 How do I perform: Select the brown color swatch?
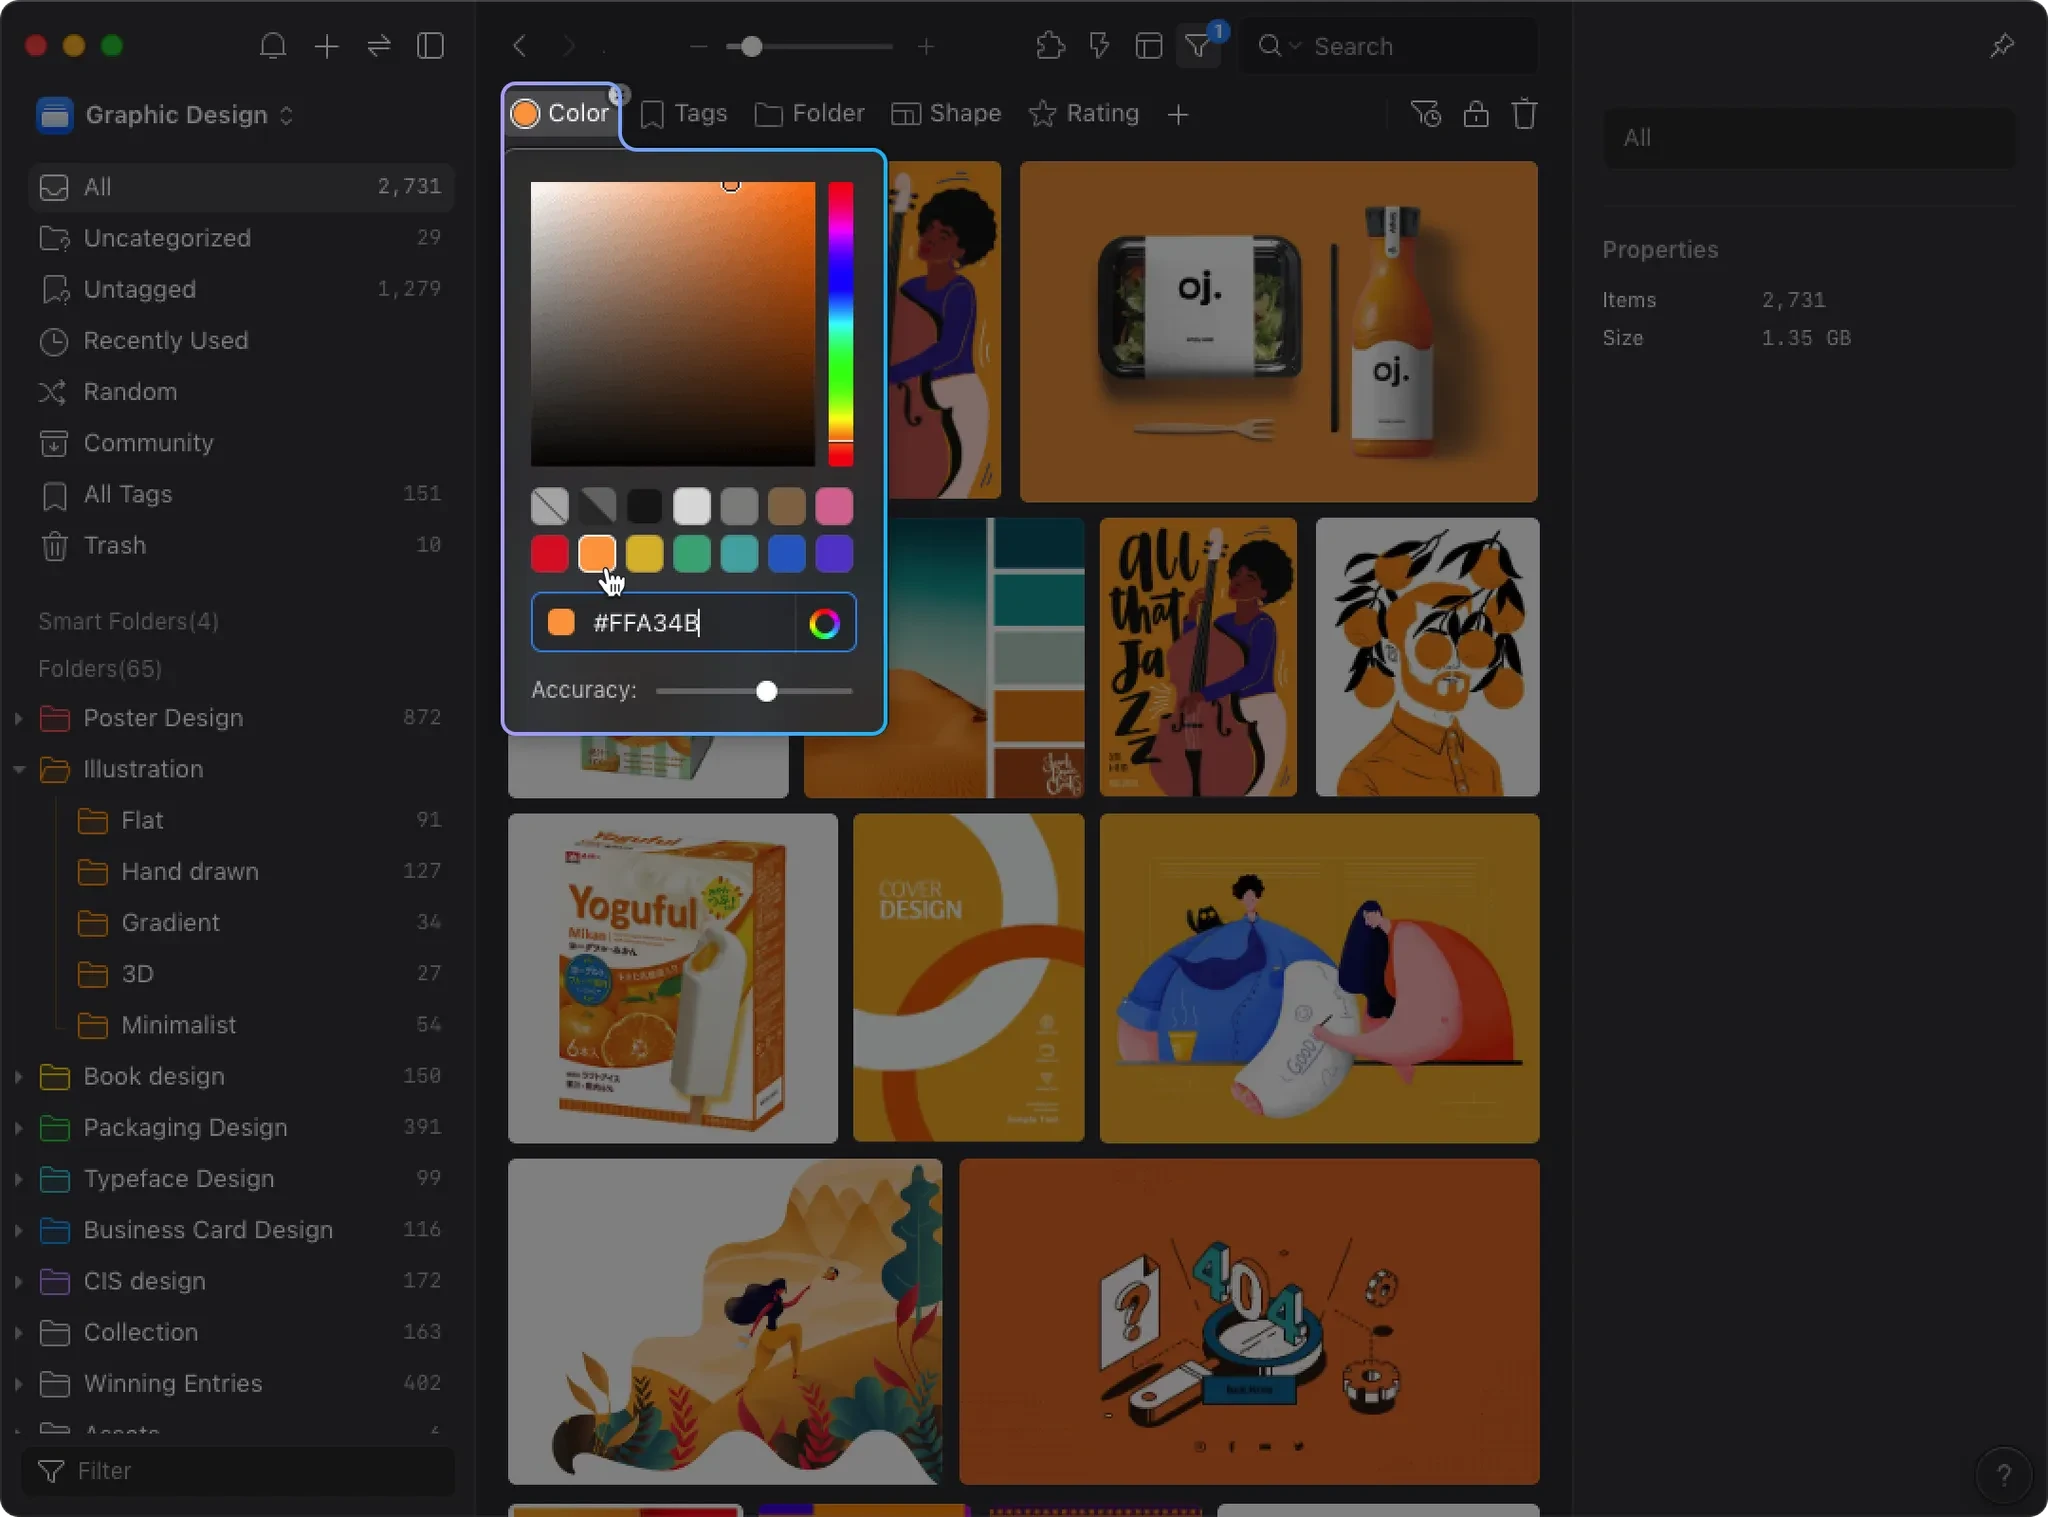click(787, 506)
